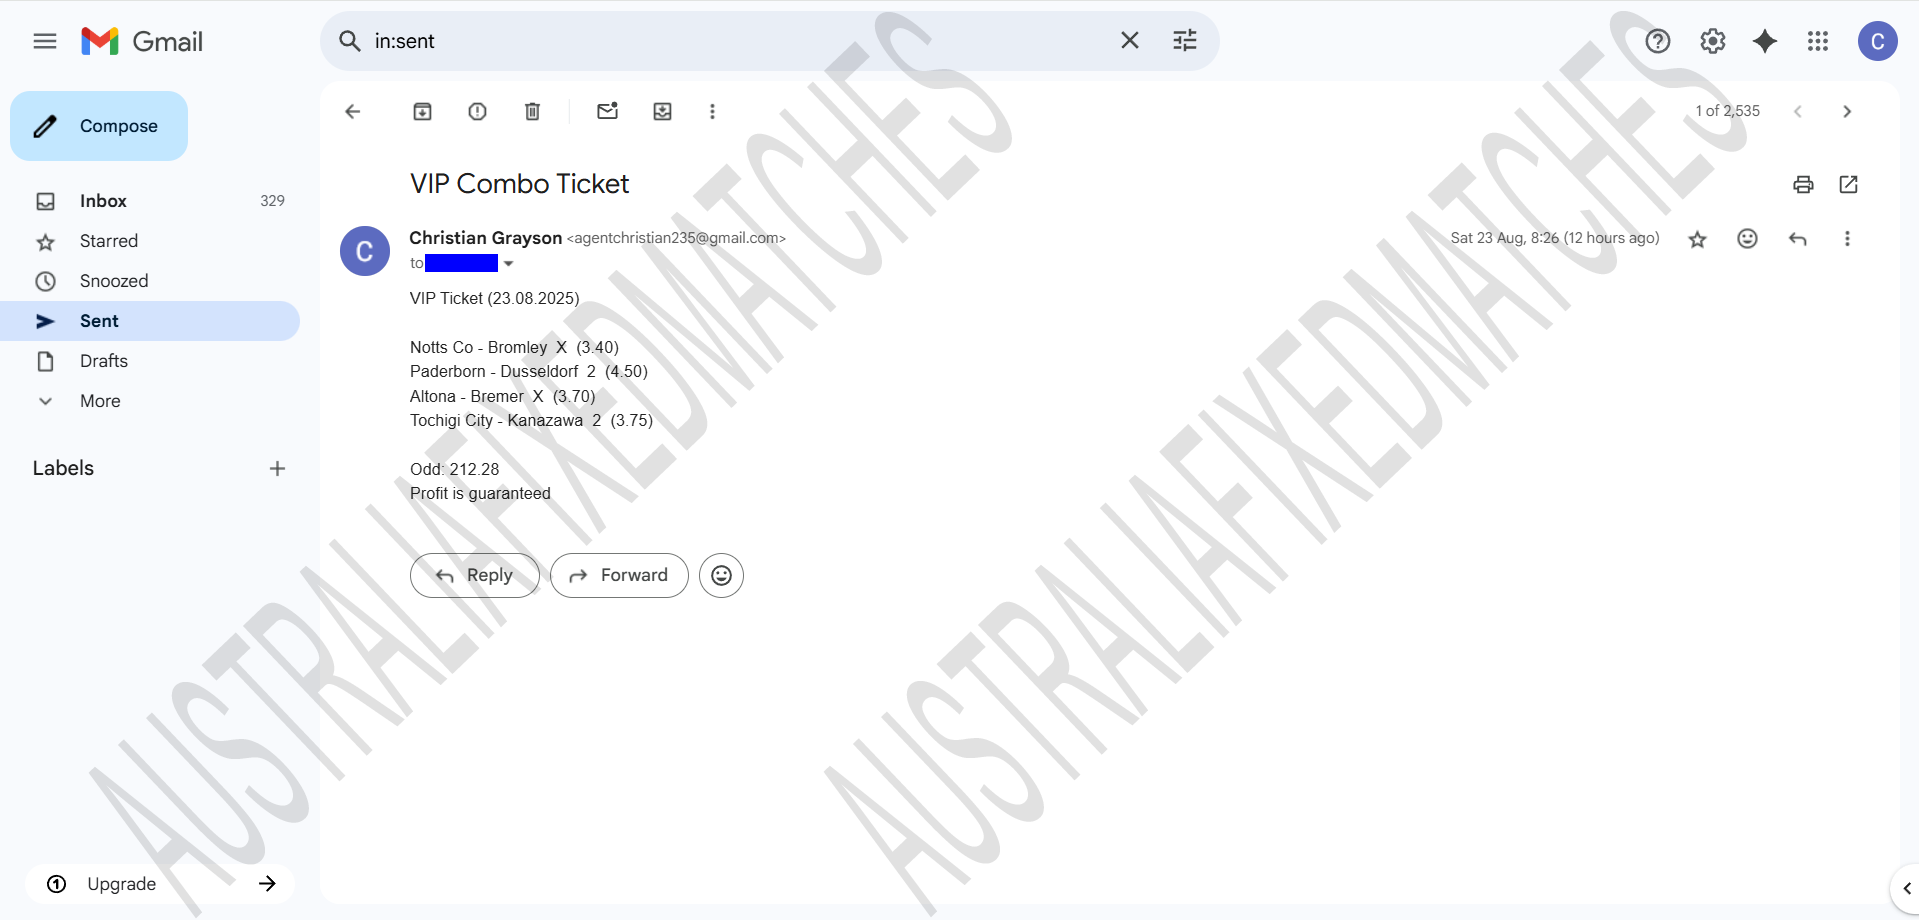
Task: Open the Inbox folder
Action: [x=150, y=201]
